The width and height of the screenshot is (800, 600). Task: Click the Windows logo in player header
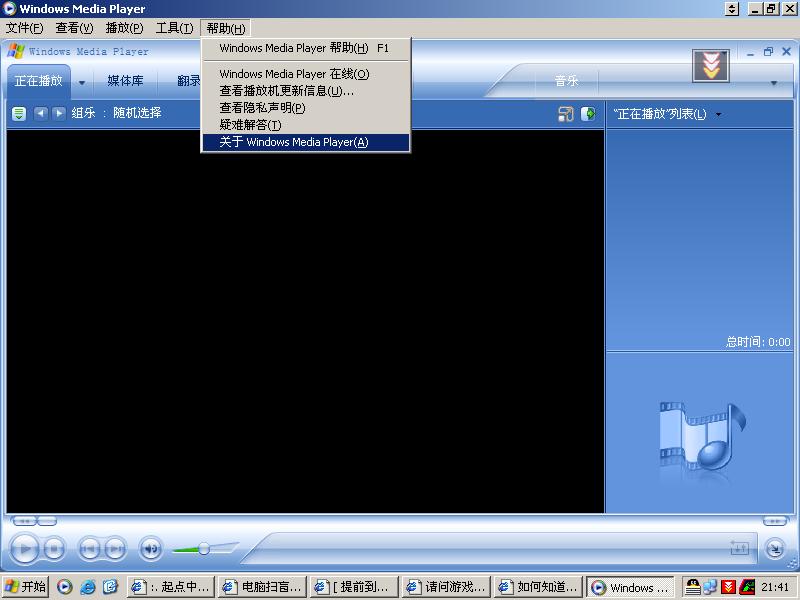[16, 51]
